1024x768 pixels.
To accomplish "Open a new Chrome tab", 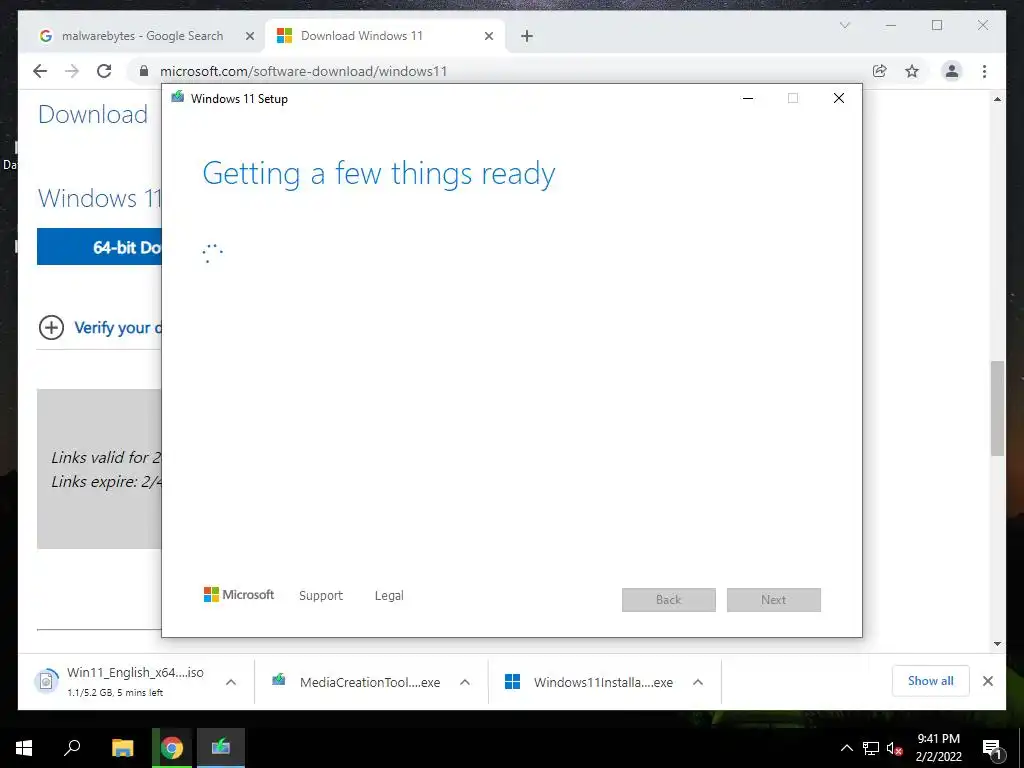I will click(x=527, y=37).
